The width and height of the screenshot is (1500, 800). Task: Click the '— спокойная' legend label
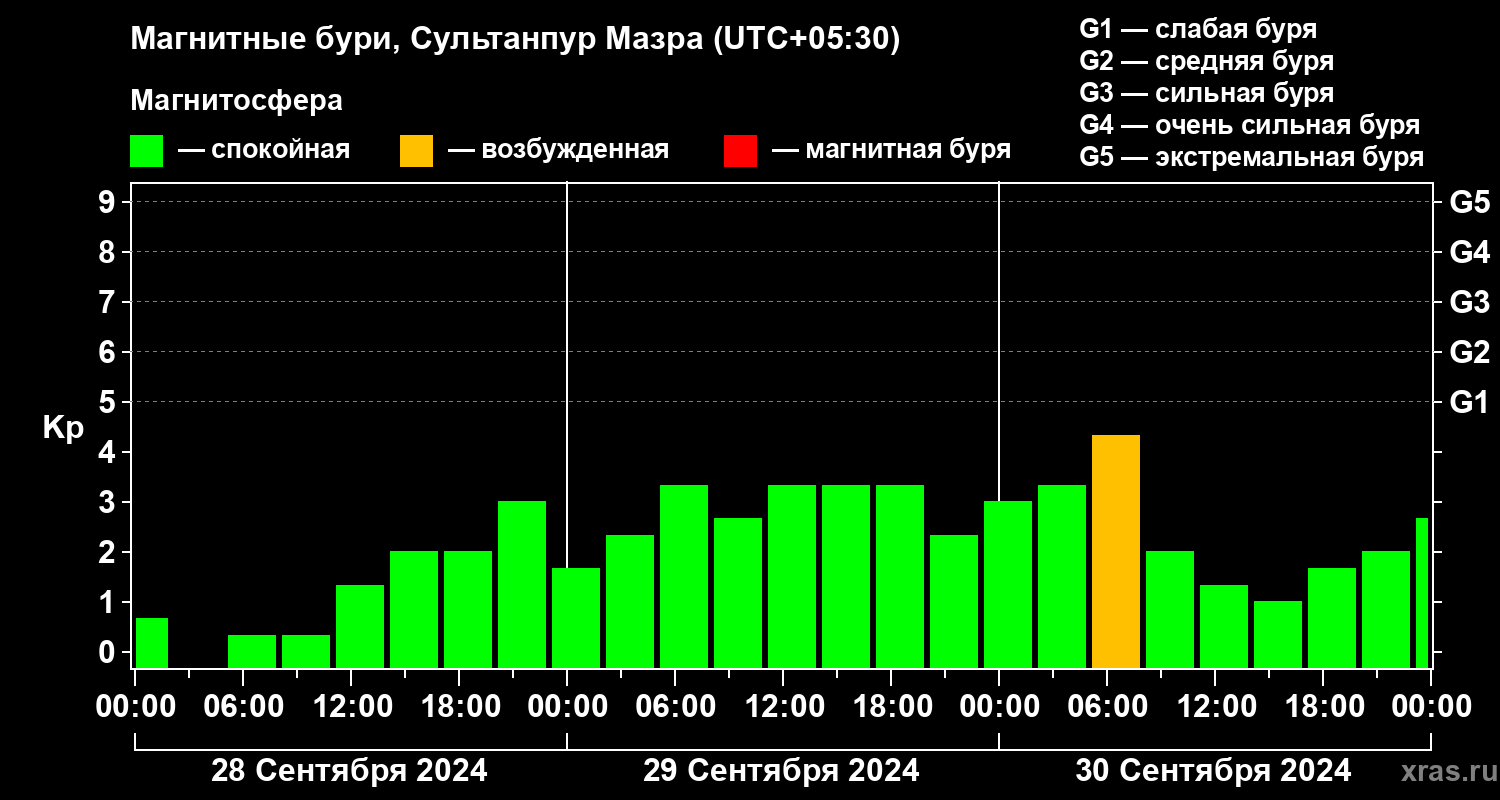click(264, 150)
